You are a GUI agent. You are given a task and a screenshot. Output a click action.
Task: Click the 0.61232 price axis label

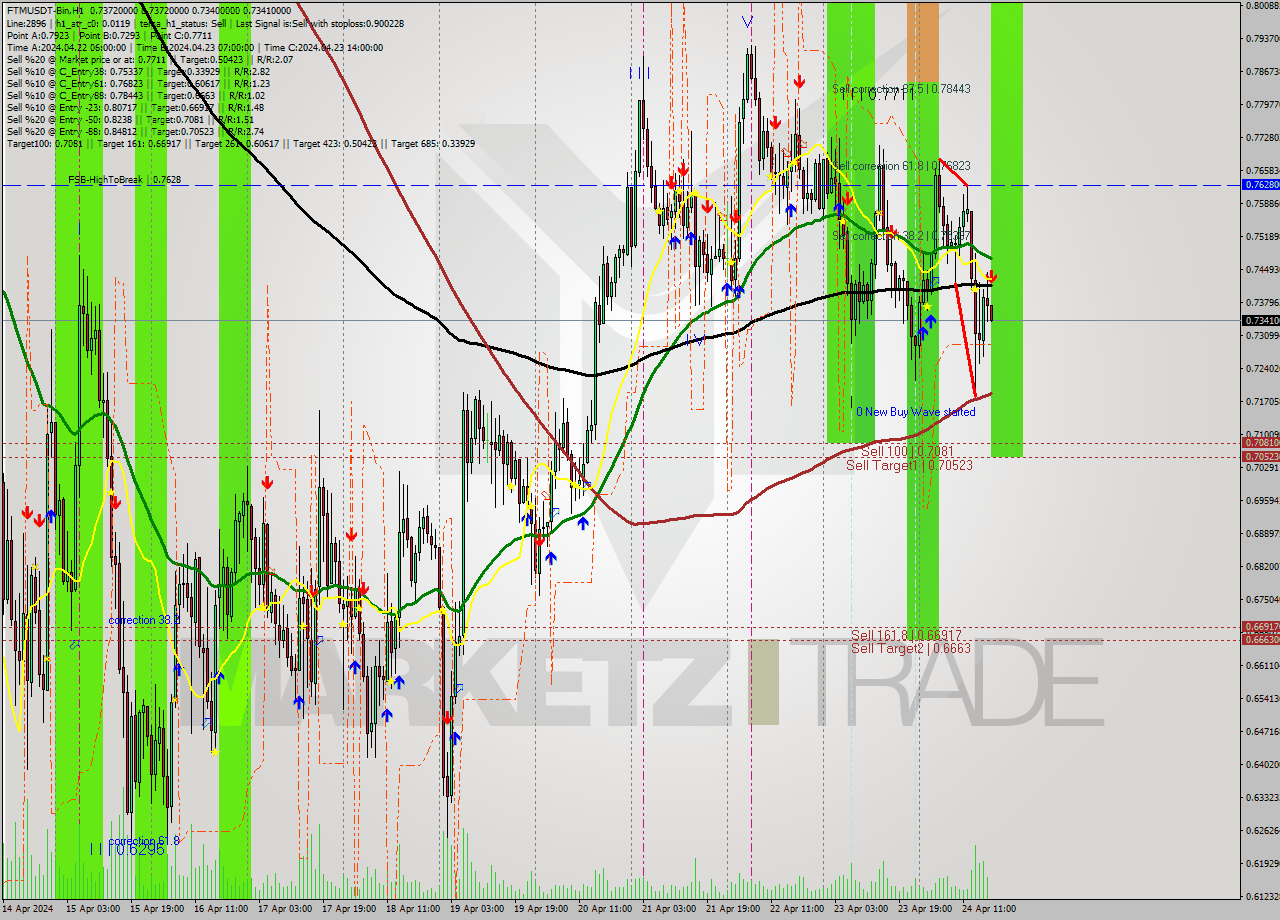tap(1261, 897)
